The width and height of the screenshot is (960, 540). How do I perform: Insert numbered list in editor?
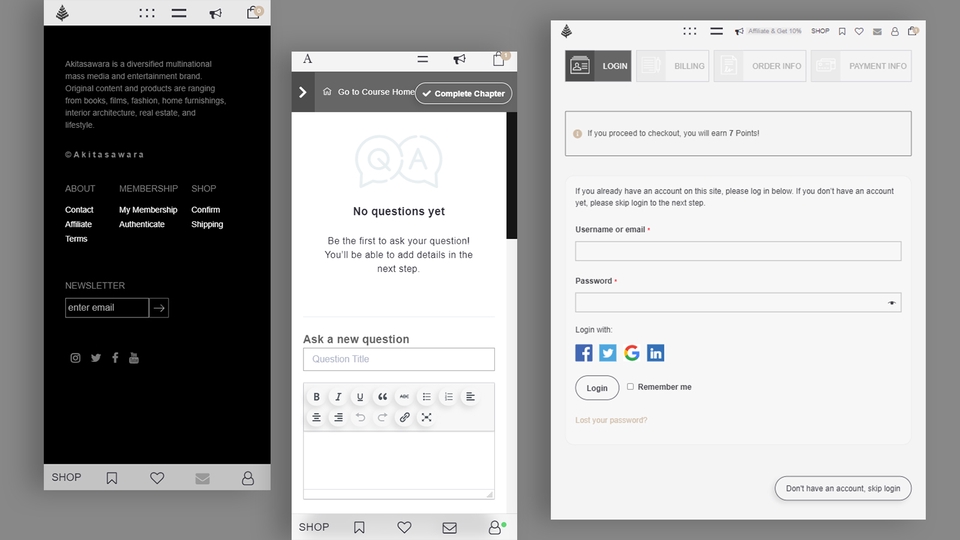(448, 397)
